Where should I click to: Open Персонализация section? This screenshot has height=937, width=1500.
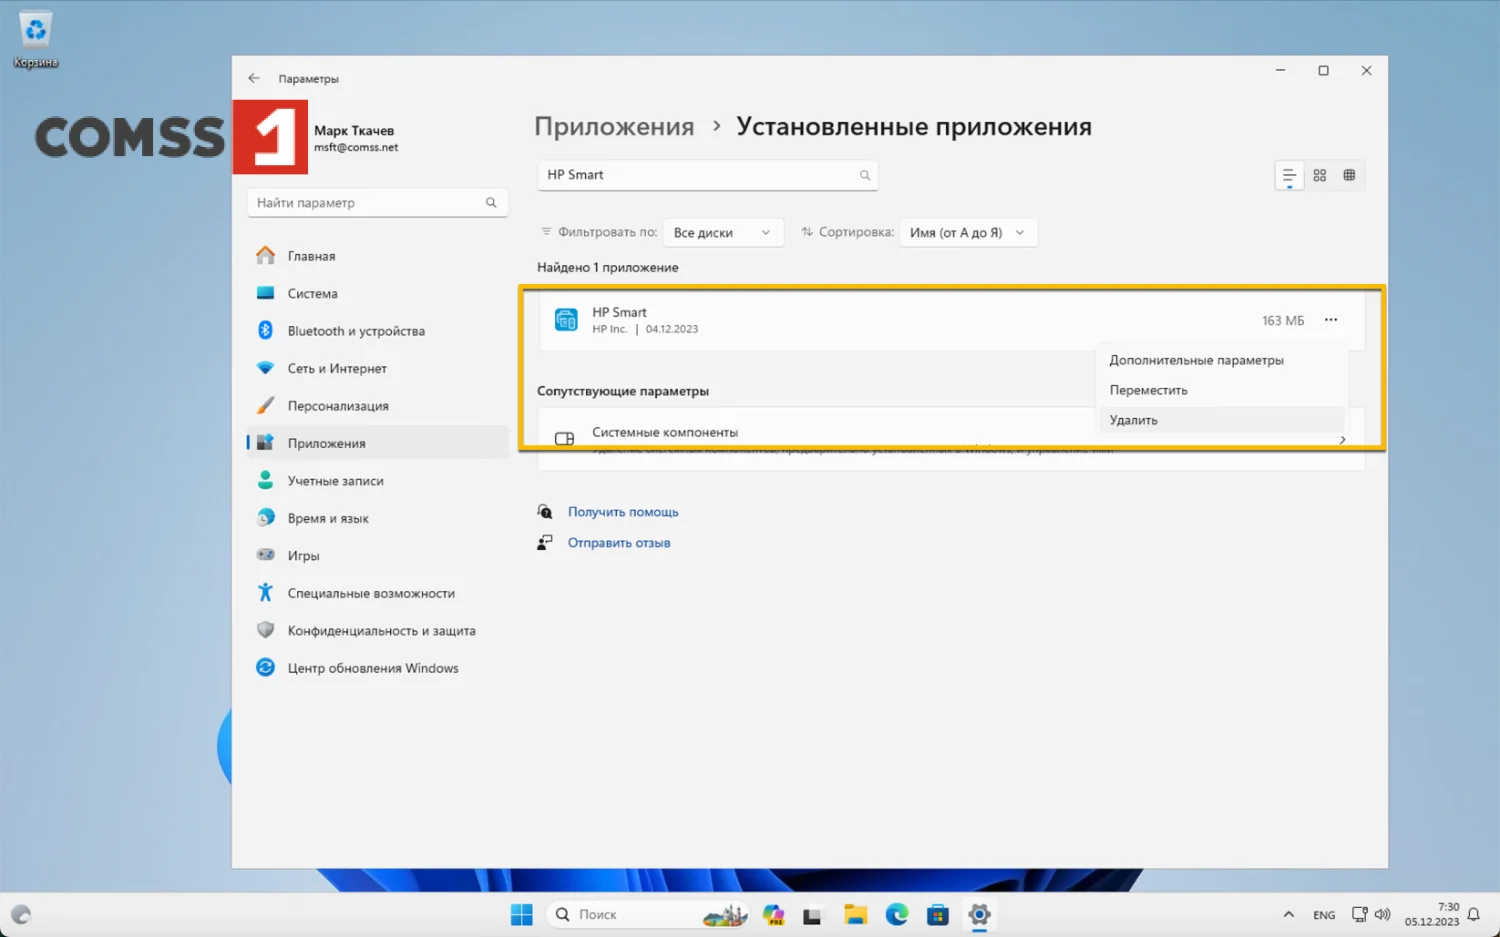click(x=377, y=406)
